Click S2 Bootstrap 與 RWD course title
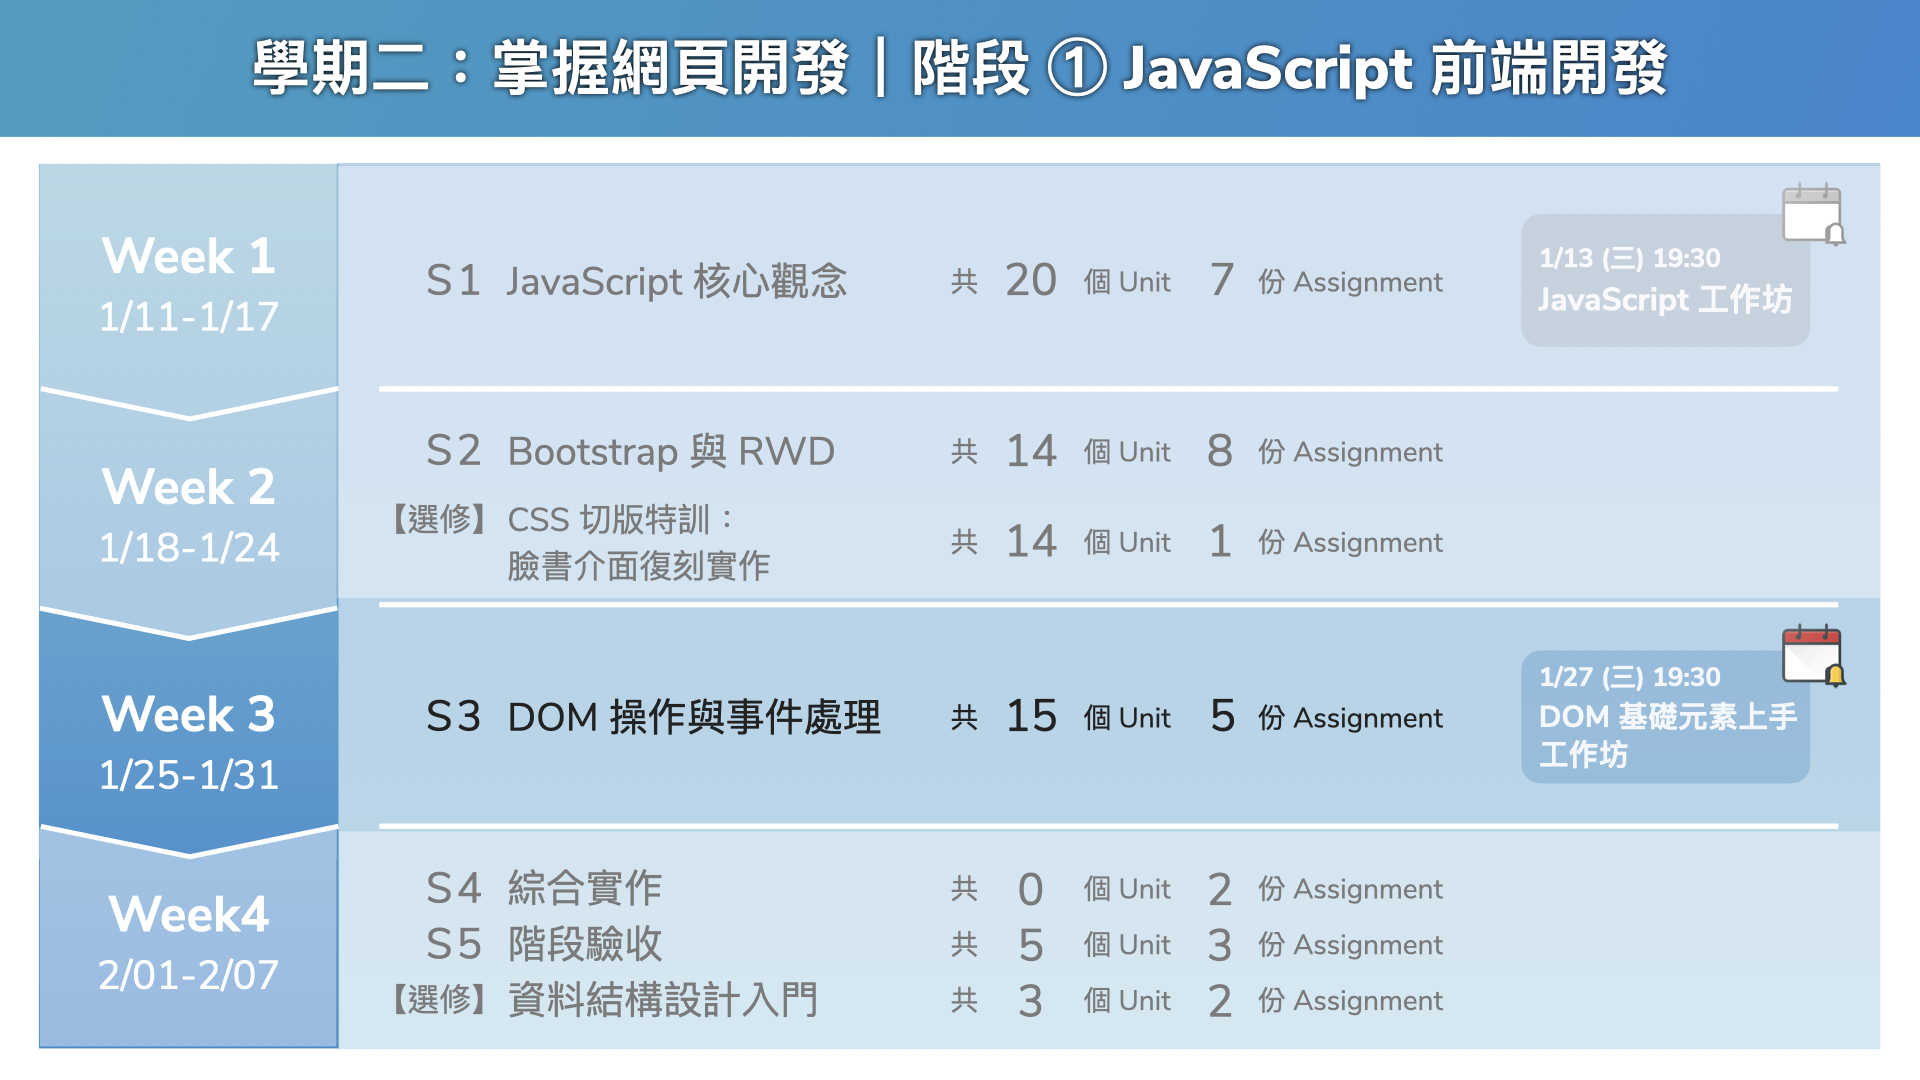The image size is (1920, 1080). pos(631,451)
